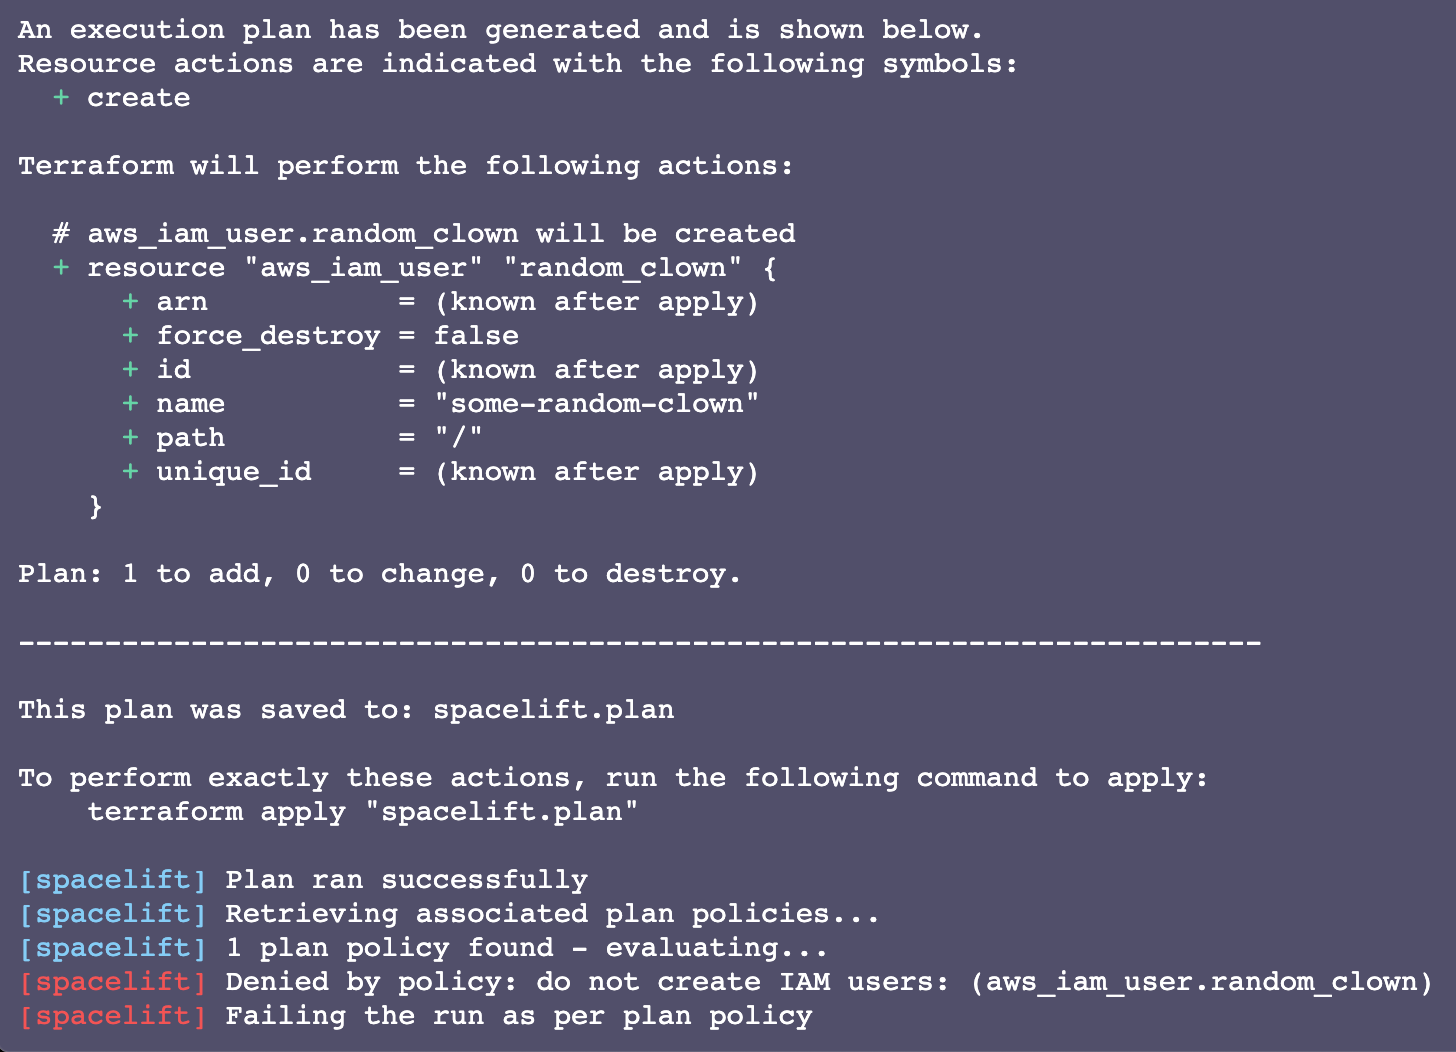Click the "This plan was saved to" line
The image size is (1456, 1052).
(x=346, y=710)
